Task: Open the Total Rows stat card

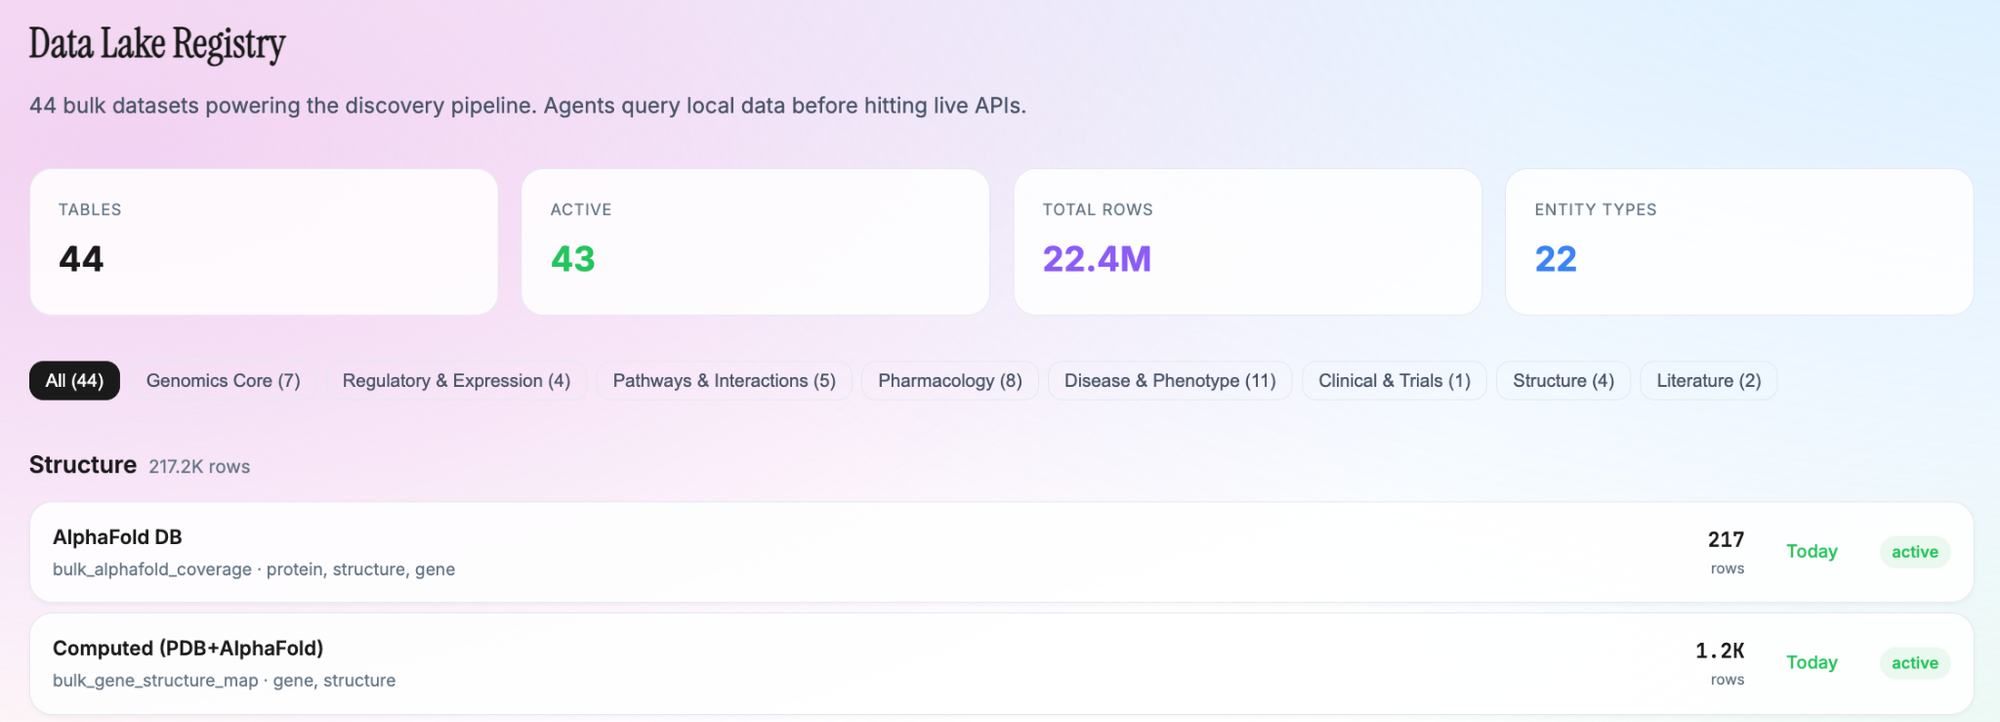Action: (x=1247, y=242)
